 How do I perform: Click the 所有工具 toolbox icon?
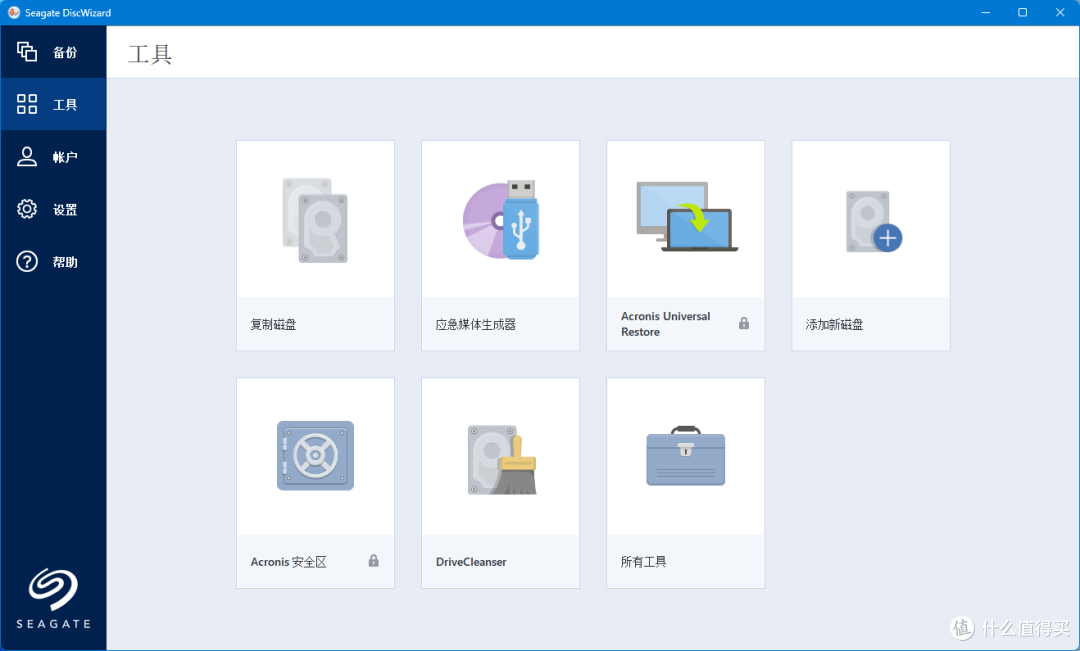685,456
